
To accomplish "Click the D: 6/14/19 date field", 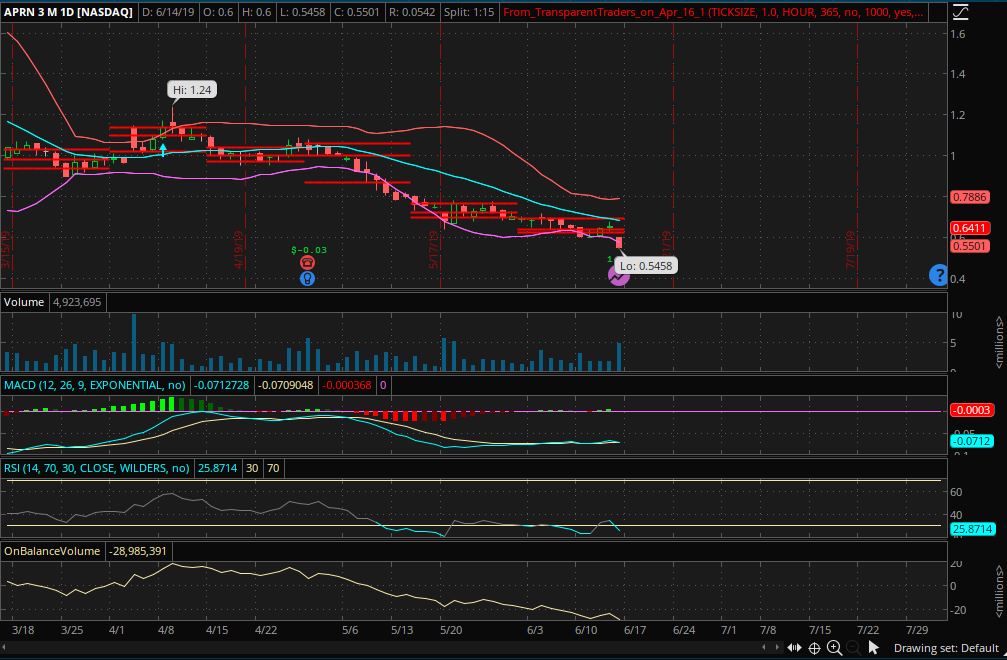I will click(x=168, y=12).
